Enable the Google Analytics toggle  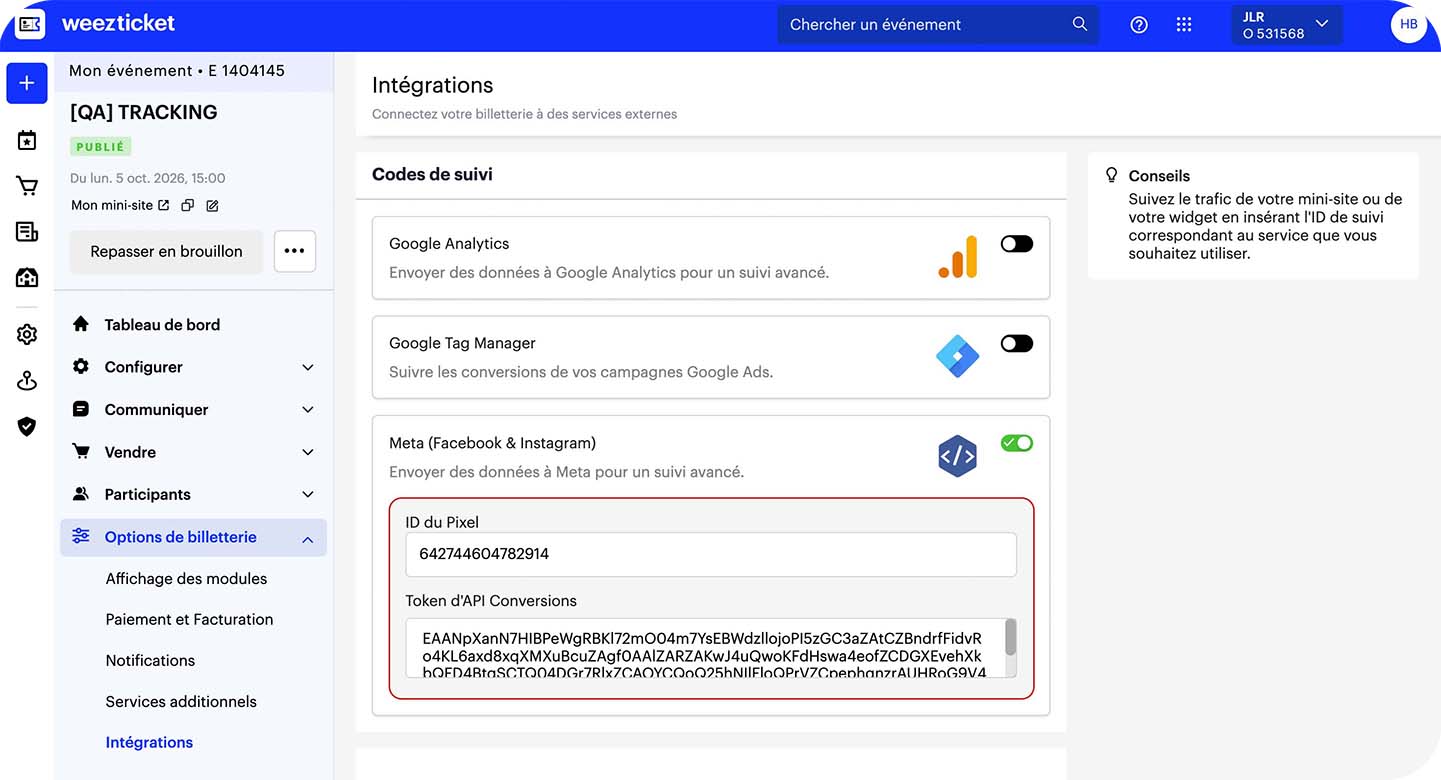pyautogui.click(x=1016, y=243)
